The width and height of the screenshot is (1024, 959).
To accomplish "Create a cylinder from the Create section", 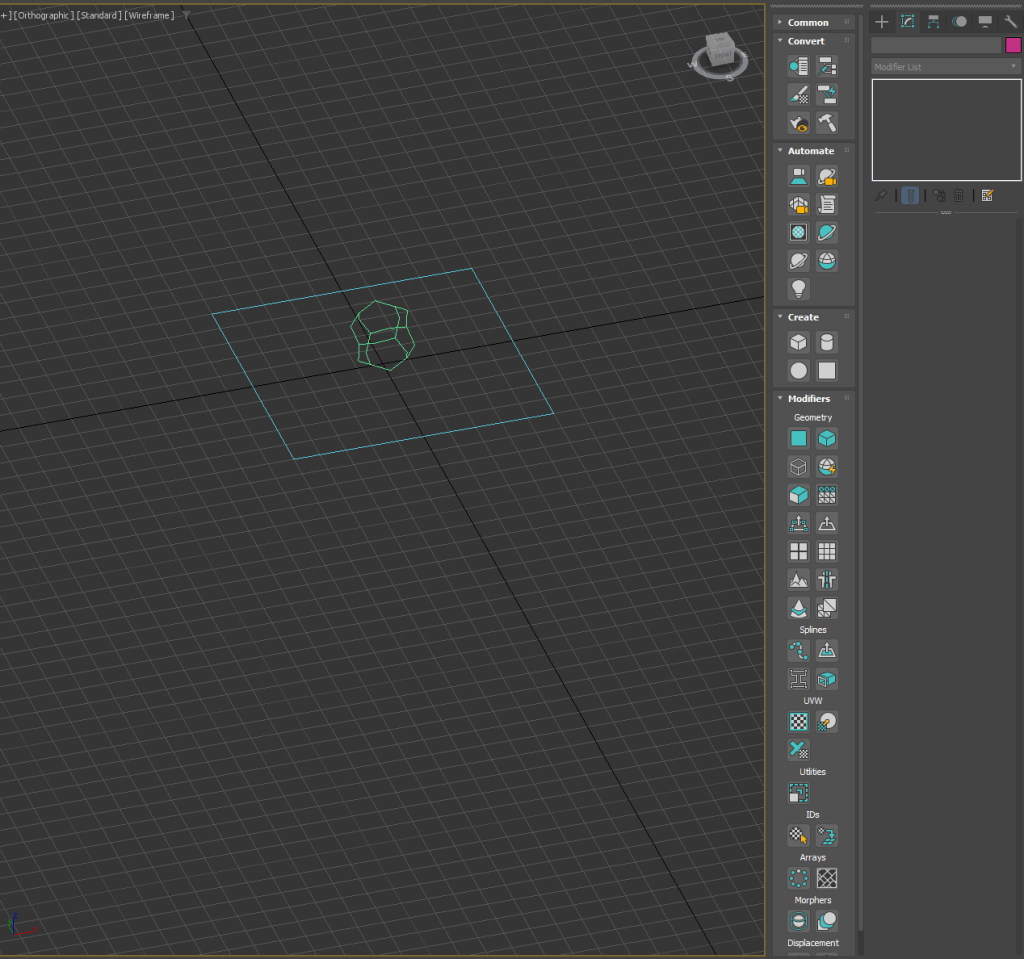I will point(827,342).
